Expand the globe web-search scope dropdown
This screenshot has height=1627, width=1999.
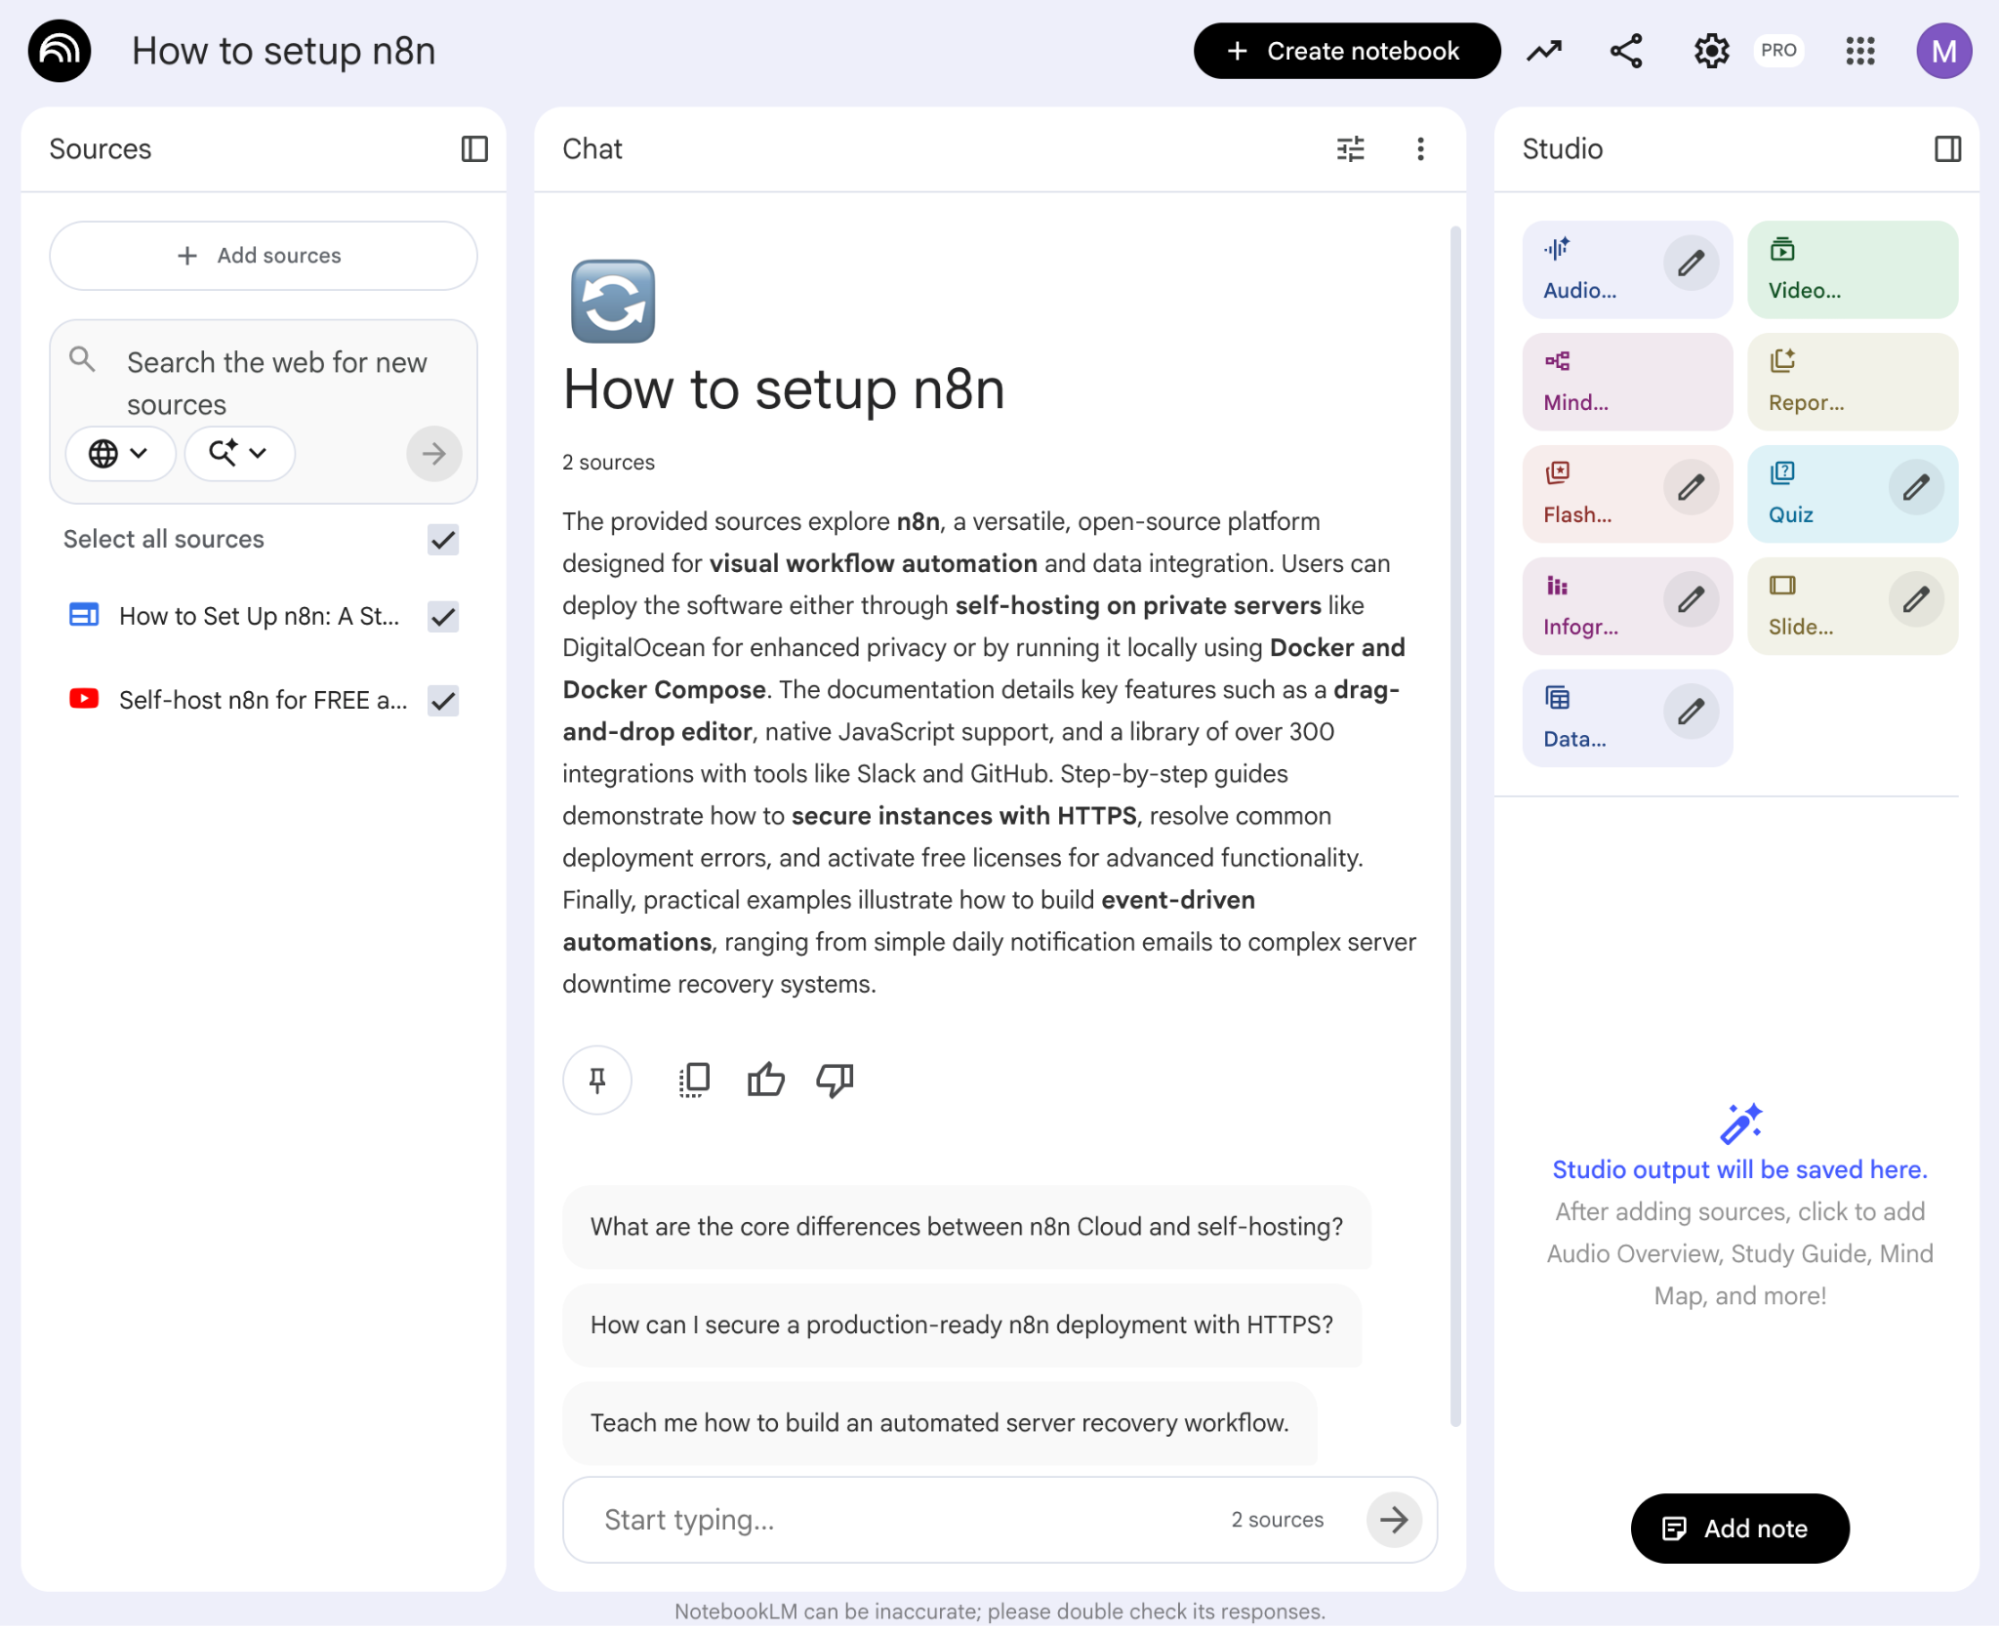pos(120,453)
